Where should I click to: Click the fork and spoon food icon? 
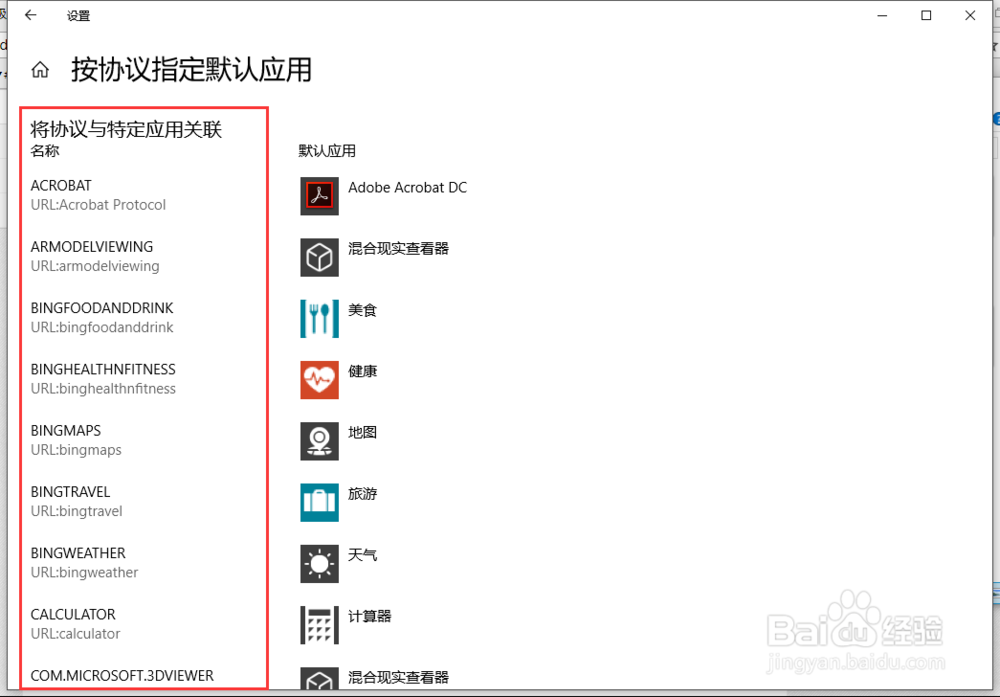[320, 318]
